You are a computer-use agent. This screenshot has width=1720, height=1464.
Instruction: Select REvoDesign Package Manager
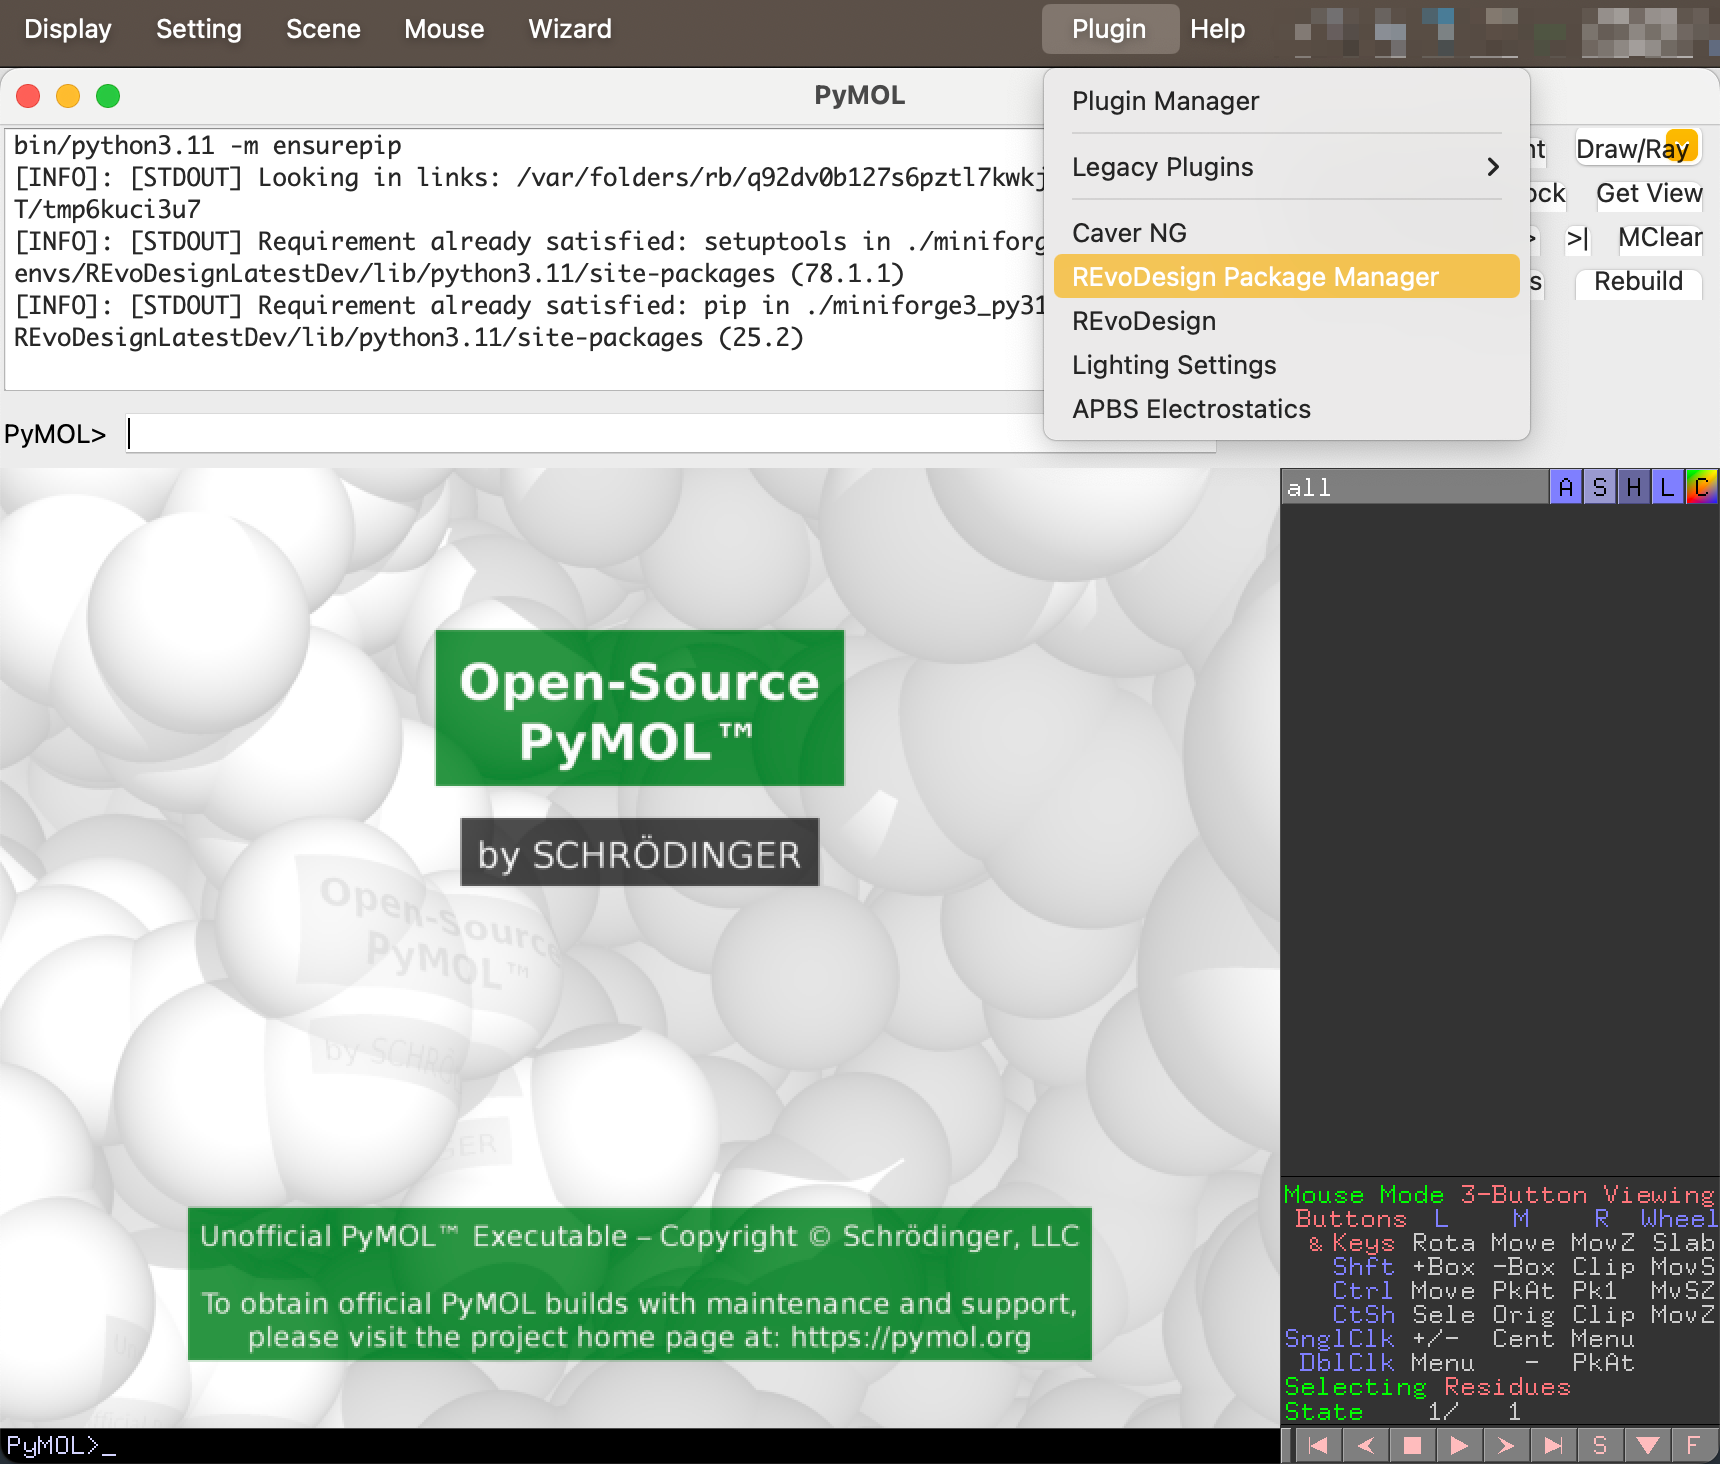point(1286,277)
